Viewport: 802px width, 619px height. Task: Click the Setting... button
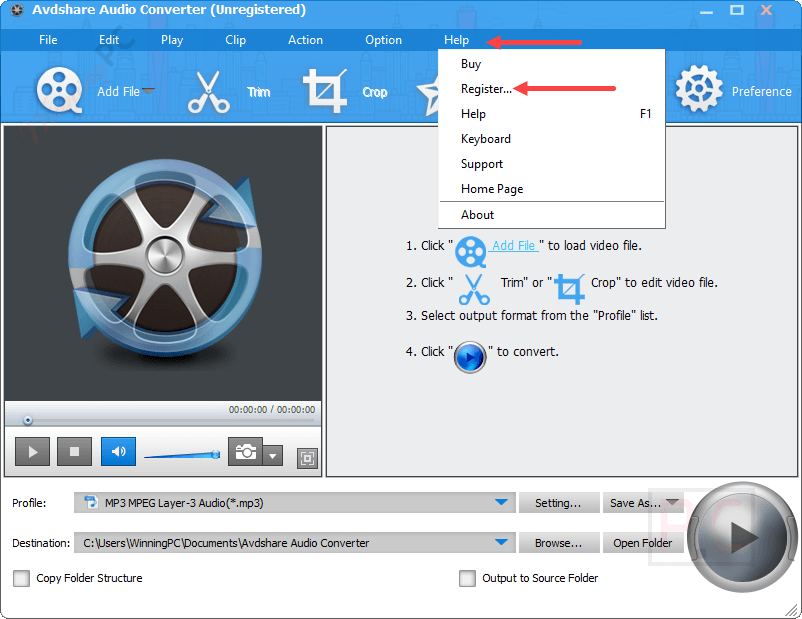pyautogui.click(x=559, y=503)
